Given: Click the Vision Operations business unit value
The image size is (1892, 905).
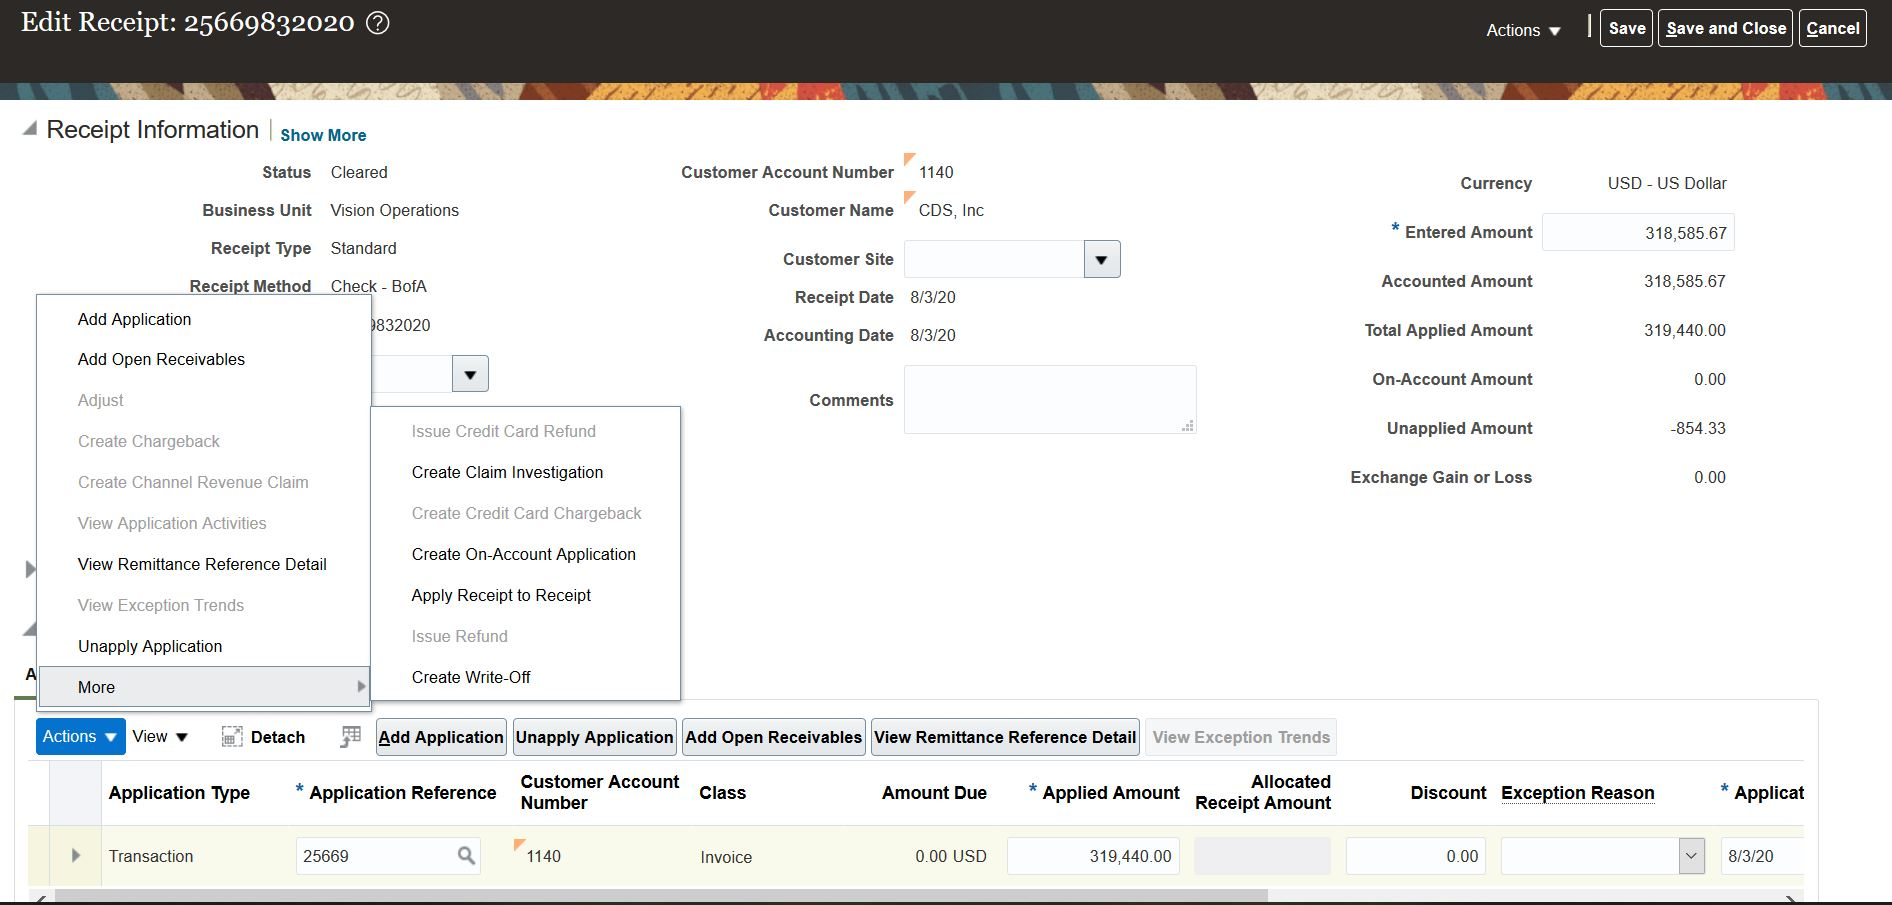Looking at the screenshot, I should point(394,210).
